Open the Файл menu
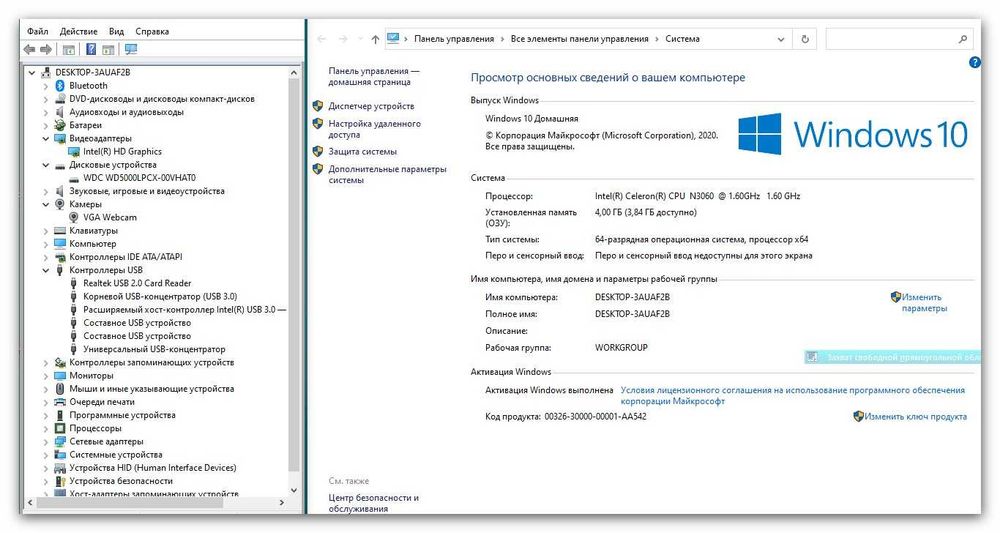This screenshot has height=533, width=1000. 38,31
